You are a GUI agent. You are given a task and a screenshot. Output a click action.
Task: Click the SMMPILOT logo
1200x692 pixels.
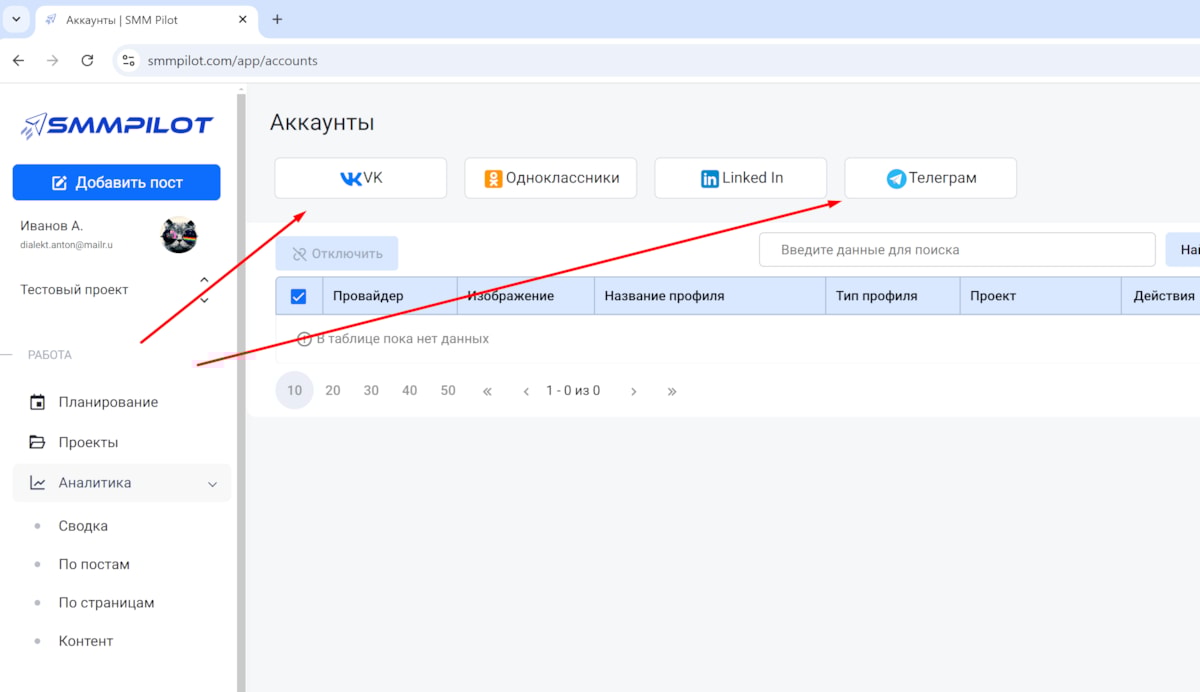[x=116, y=125]
